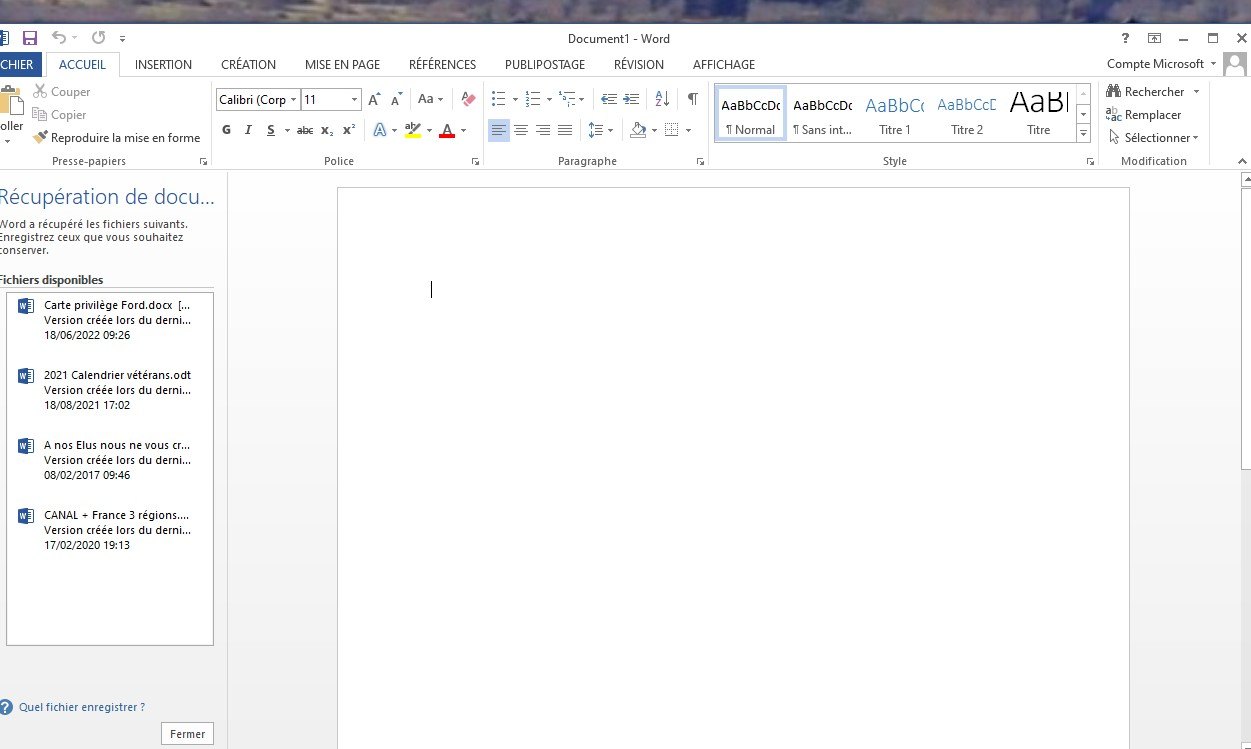The height and width of the screenshot is (749, 1251).
Task: Save the document with the floppy disk icon
Action: click(29, 38)
